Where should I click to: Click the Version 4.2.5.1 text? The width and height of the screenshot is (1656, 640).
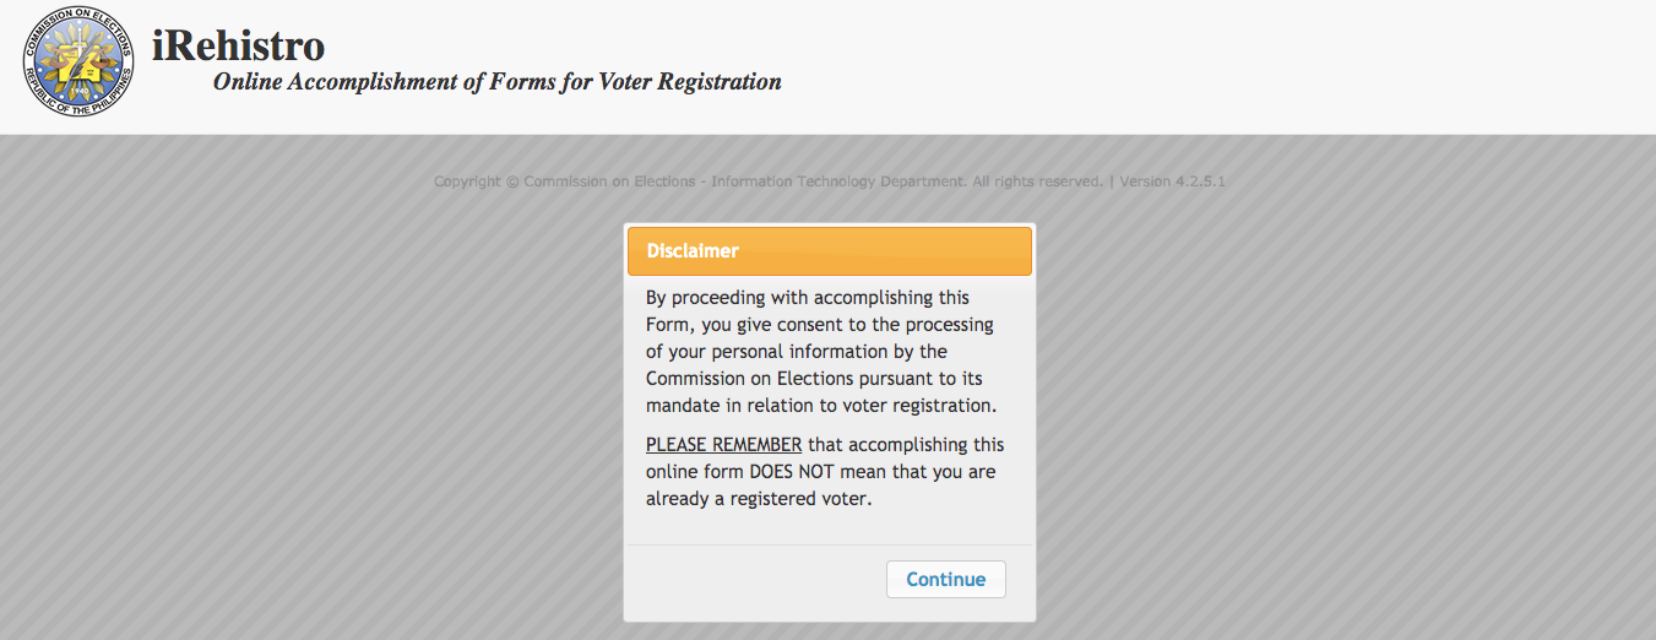pos(1171,181)
